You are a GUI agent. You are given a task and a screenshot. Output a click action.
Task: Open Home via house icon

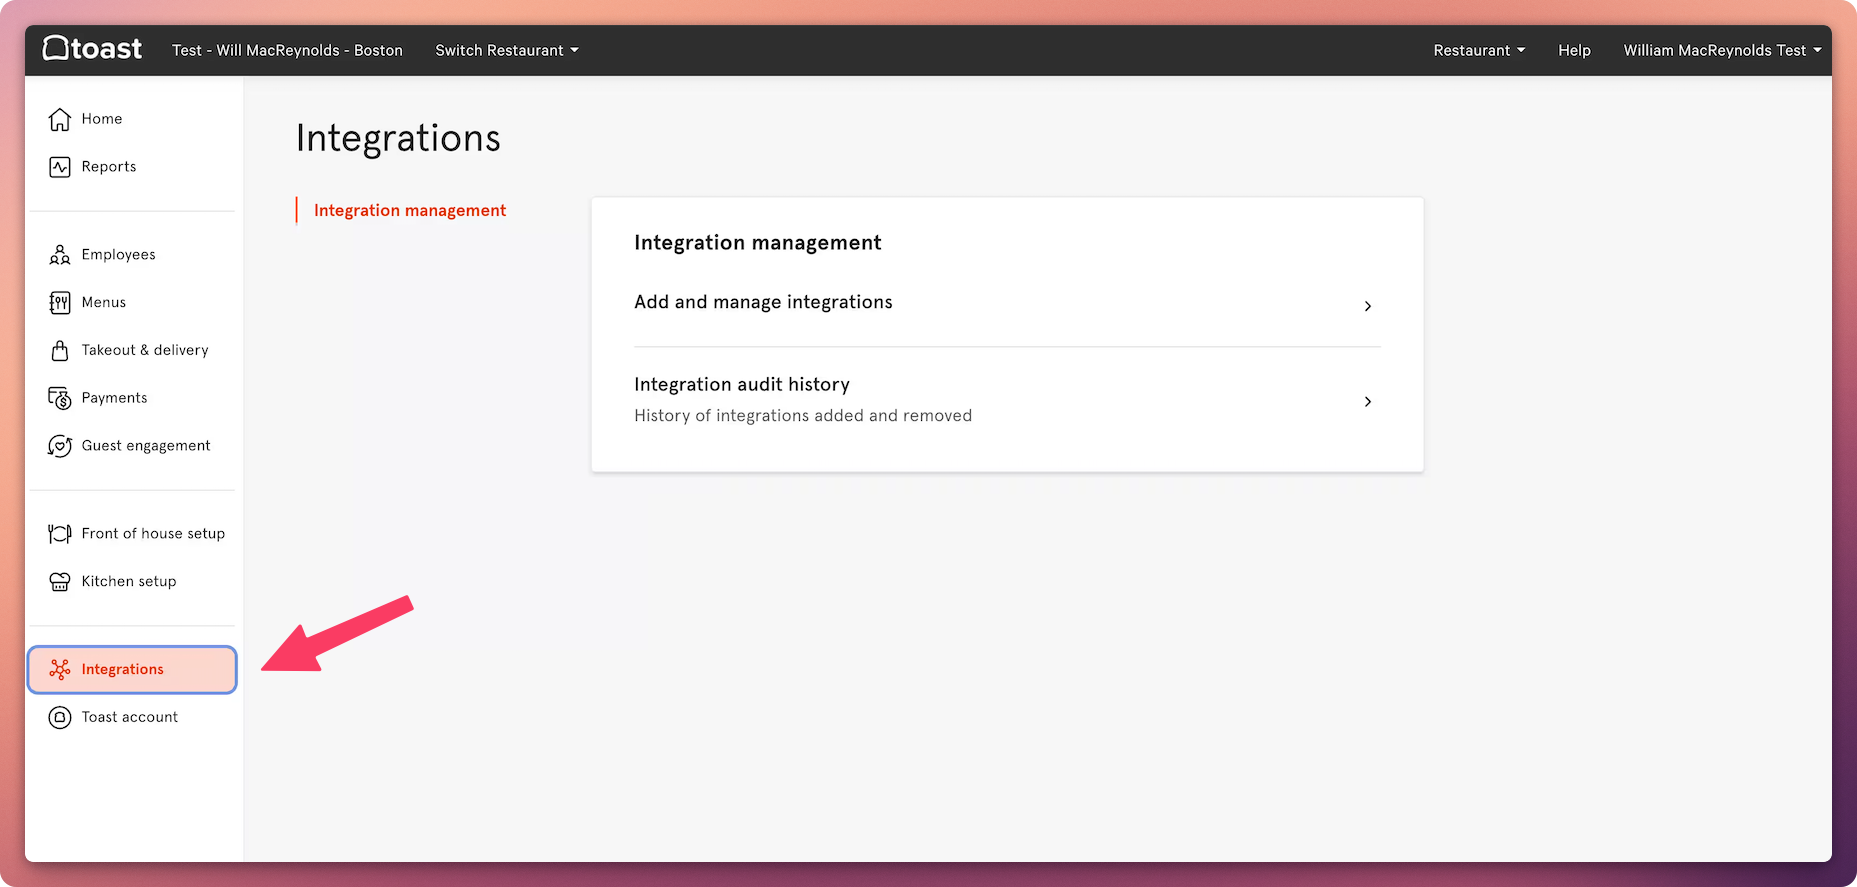60,119
